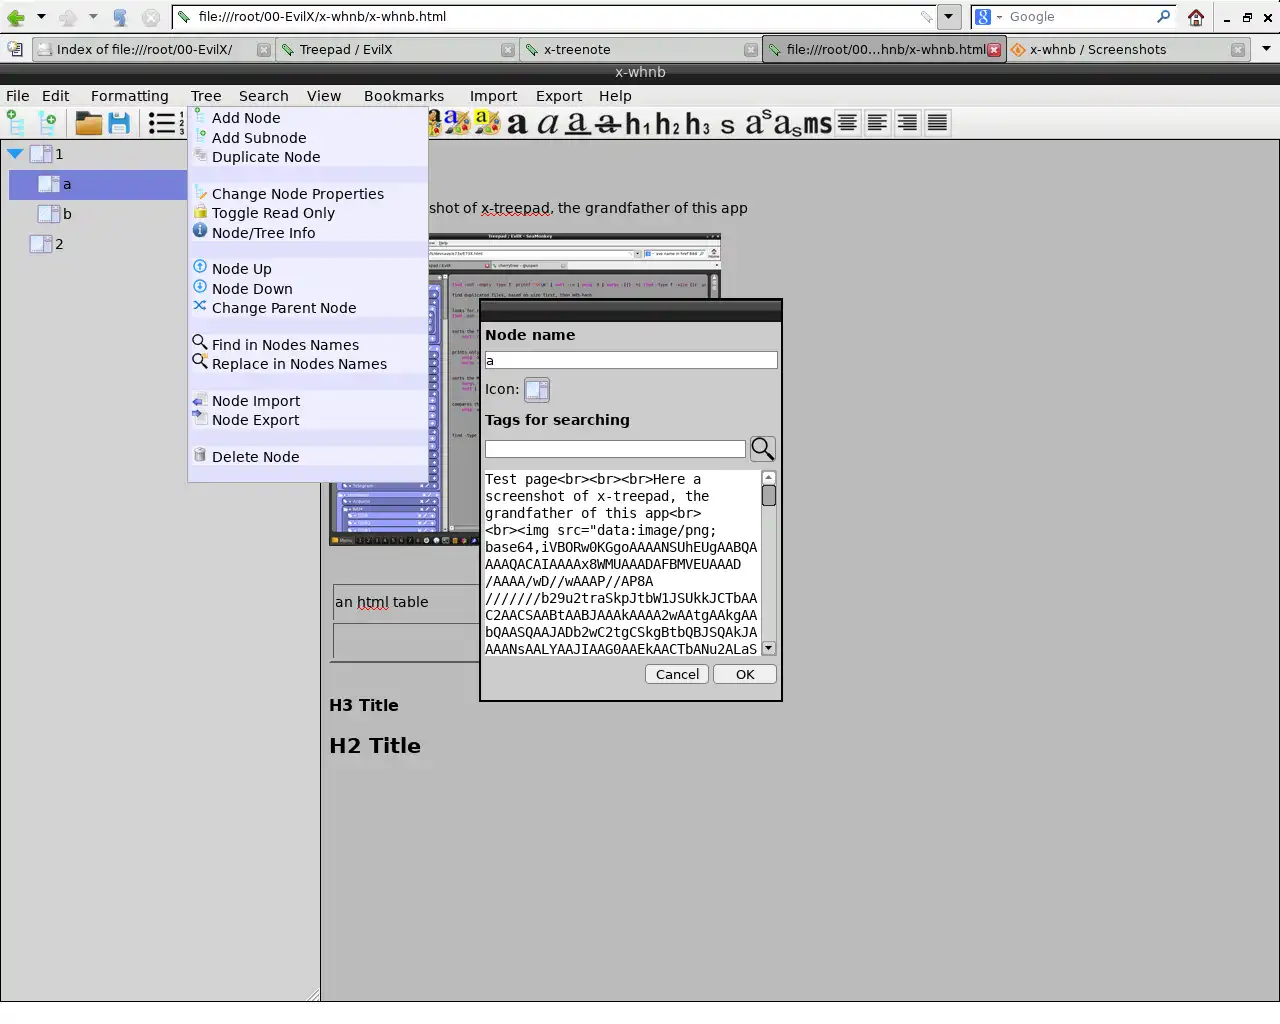Viewport: 1280px width, 1024px height.
Task: Switch to the x-whnb / Screenshots tab
Action: coord(1128,49)
